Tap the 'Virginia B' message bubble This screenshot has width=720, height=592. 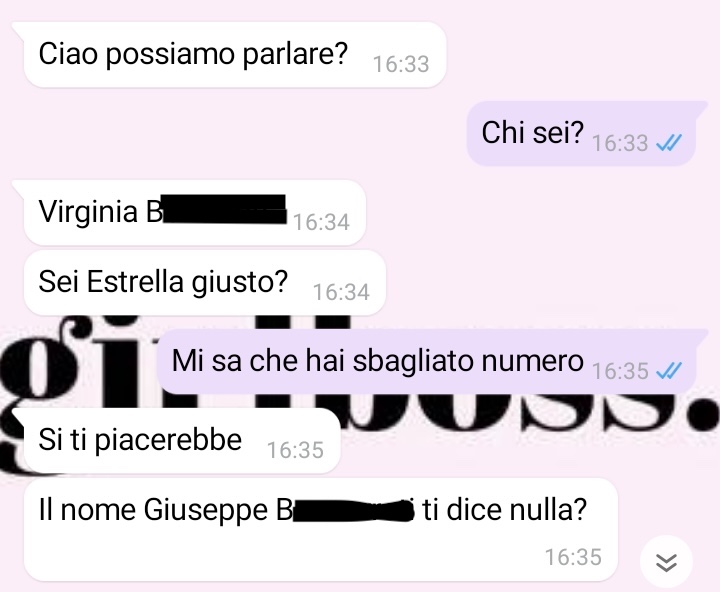click(195, 212)
